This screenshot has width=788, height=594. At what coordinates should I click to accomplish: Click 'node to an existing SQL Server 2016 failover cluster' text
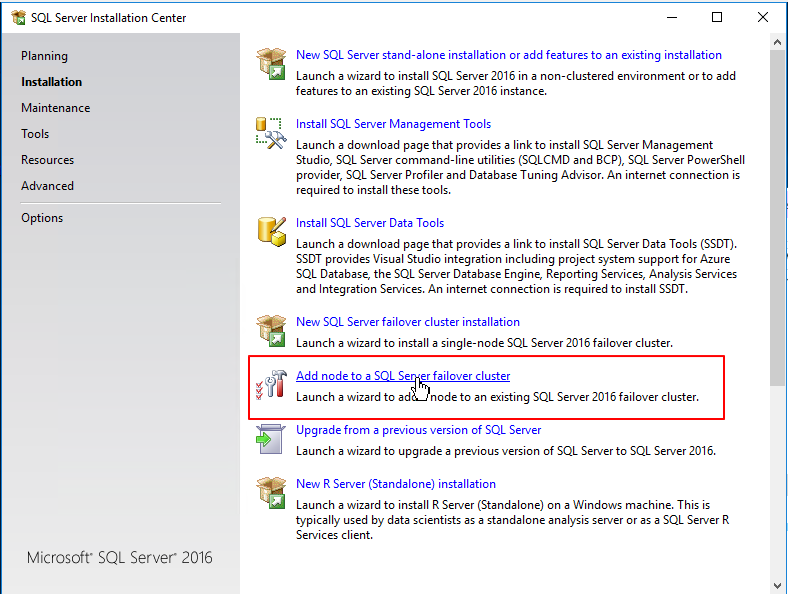click(565, 397)
